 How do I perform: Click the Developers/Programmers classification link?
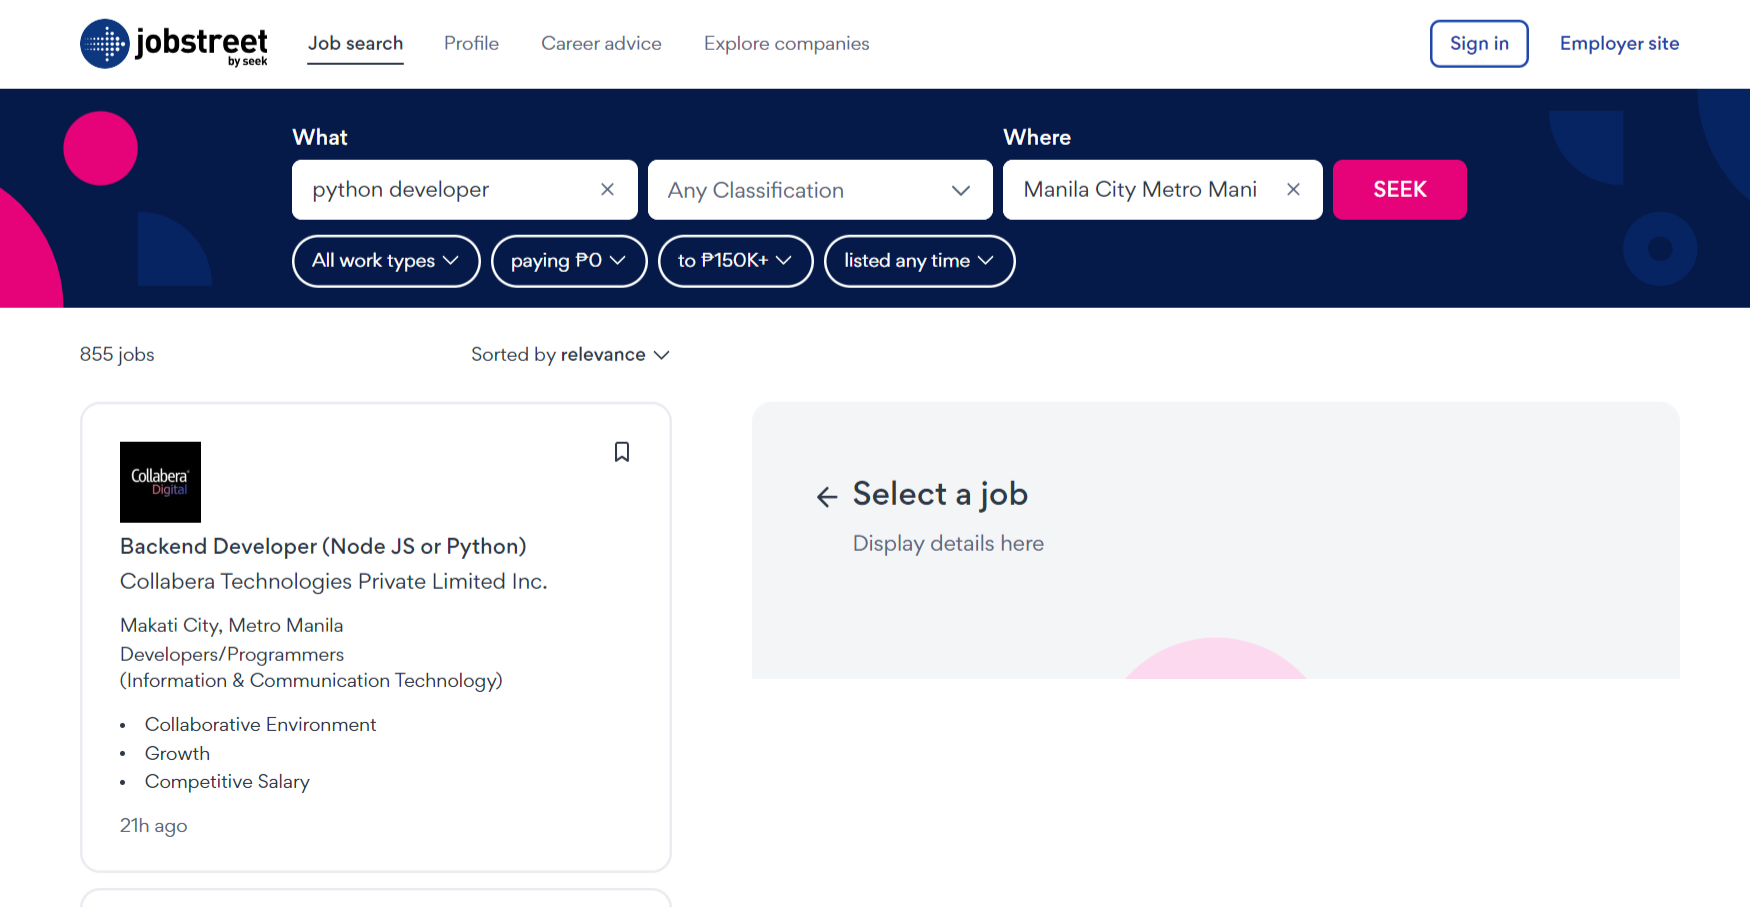(x=232, y=654)
